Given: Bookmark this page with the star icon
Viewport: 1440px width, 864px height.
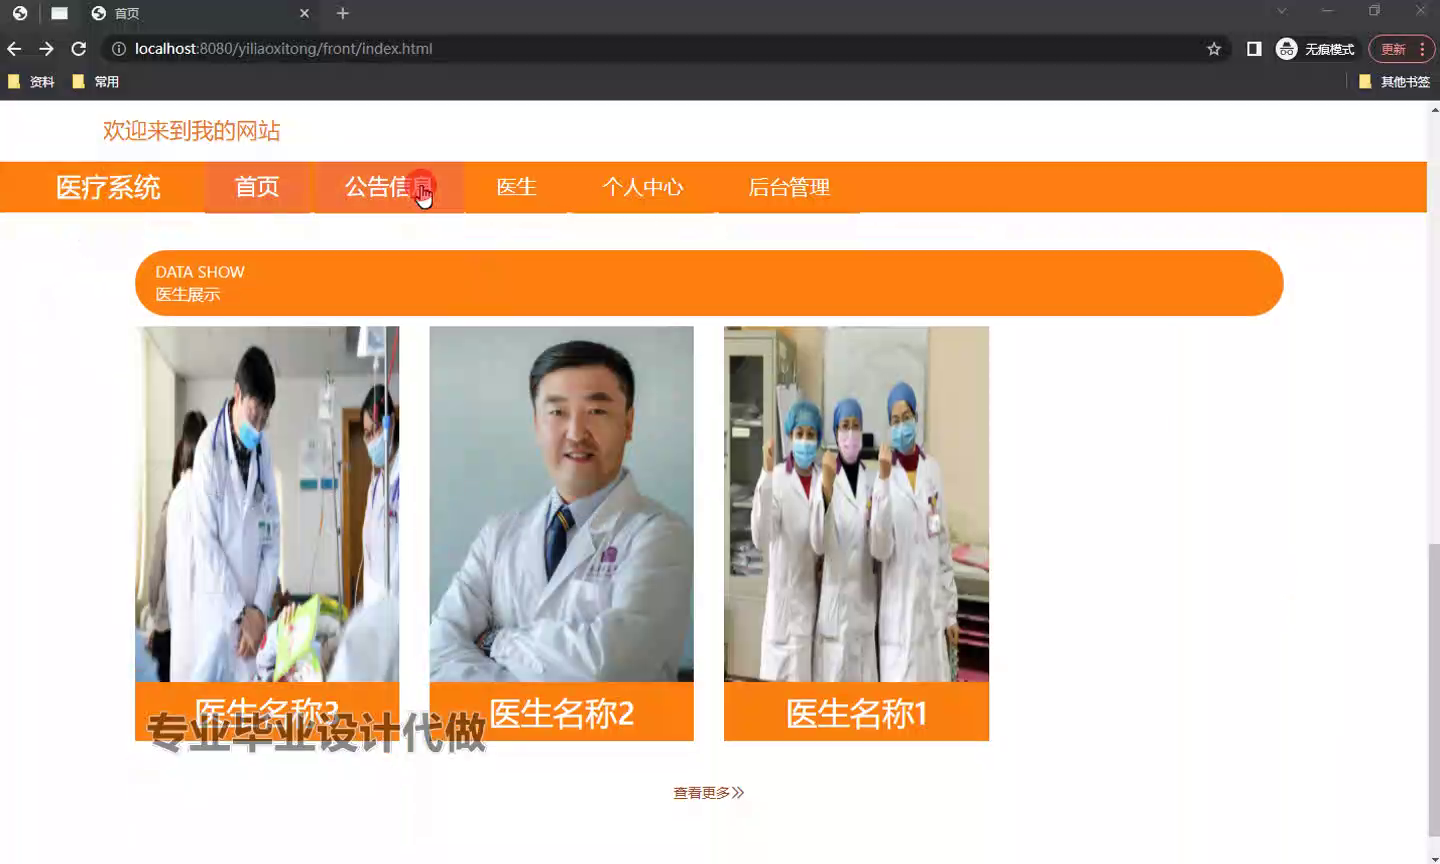Looking at the screenshot, I should pos(1214,49).
